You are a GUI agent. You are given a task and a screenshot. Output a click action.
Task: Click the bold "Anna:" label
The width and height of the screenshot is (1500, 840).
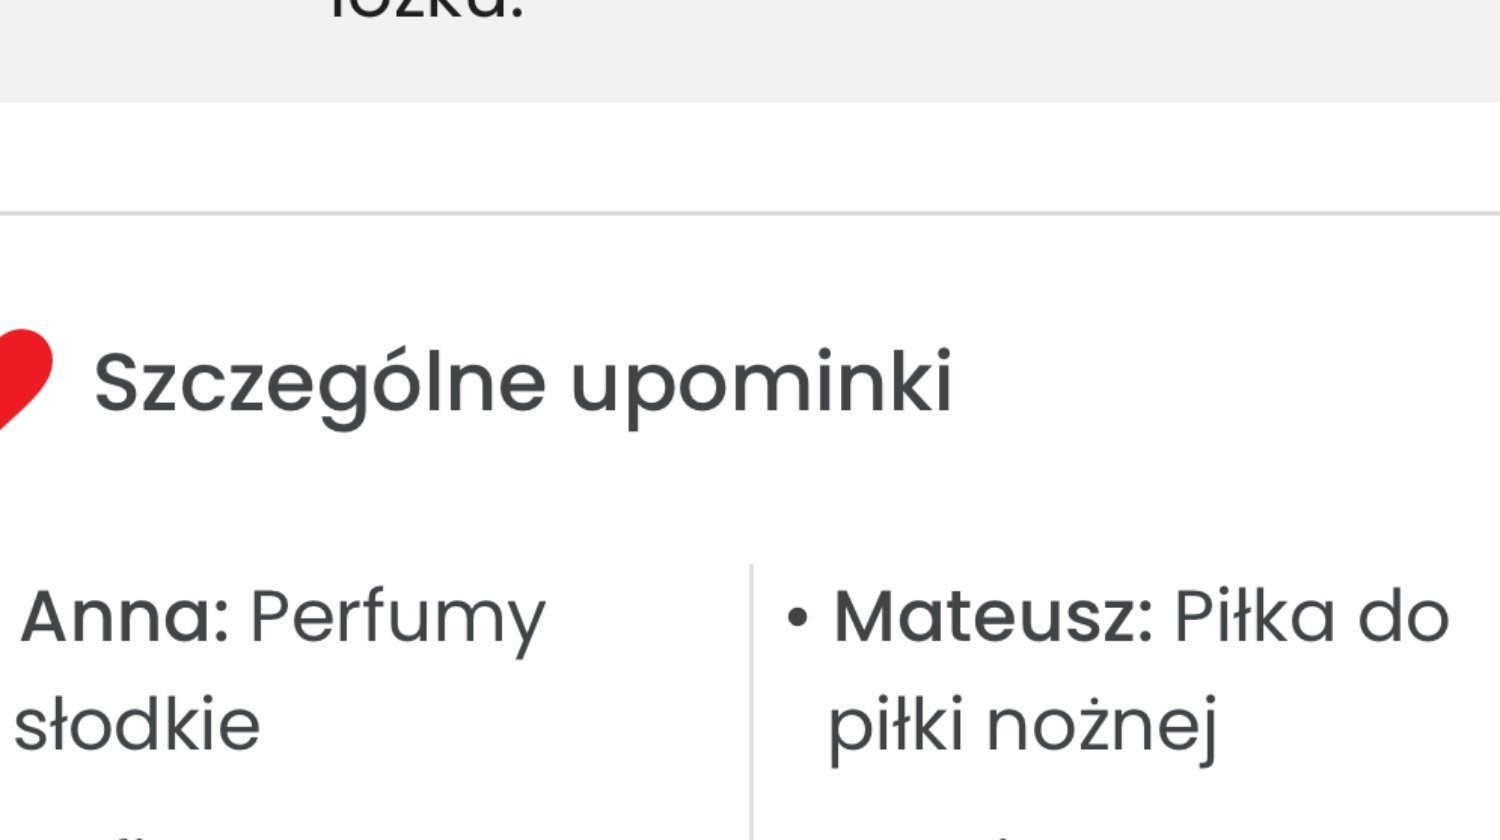(125, 616)
